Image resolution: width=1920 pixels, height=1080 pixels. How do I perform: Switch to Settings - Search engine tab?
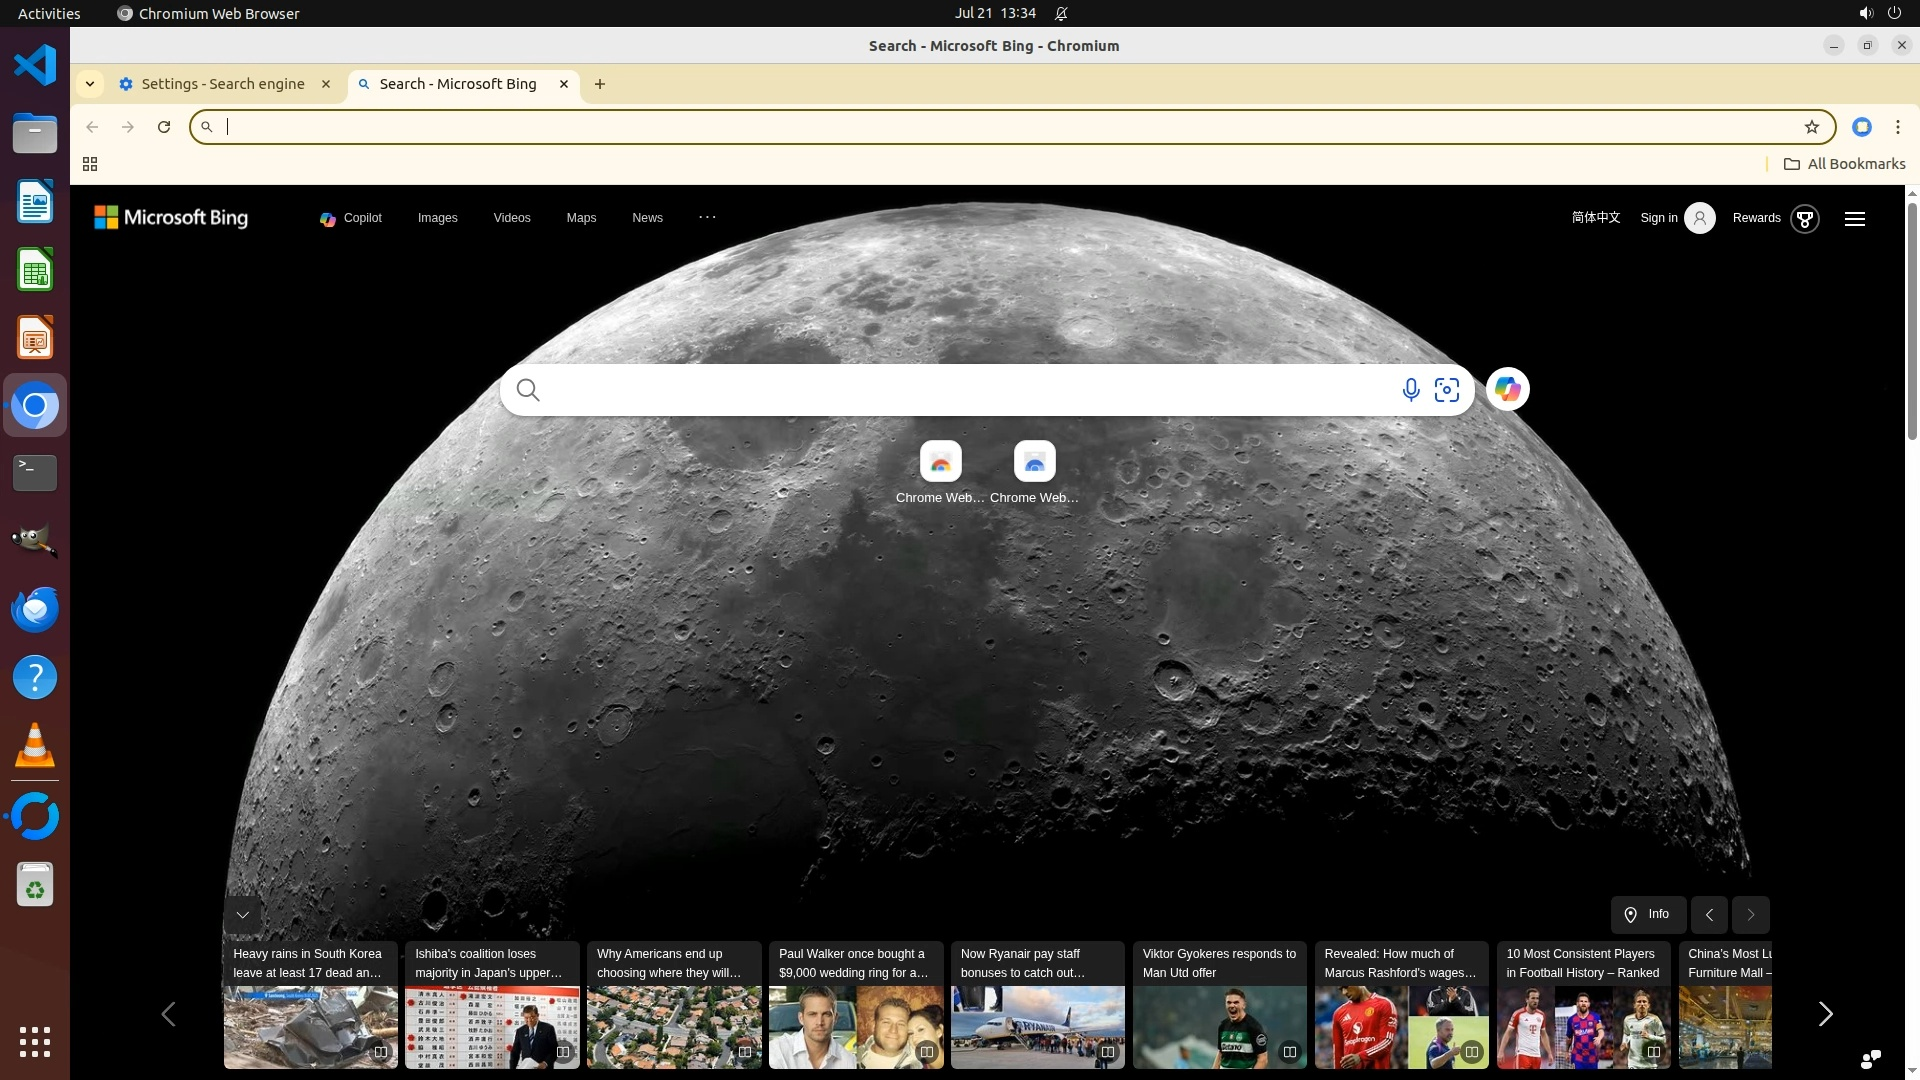pos(222,84)
